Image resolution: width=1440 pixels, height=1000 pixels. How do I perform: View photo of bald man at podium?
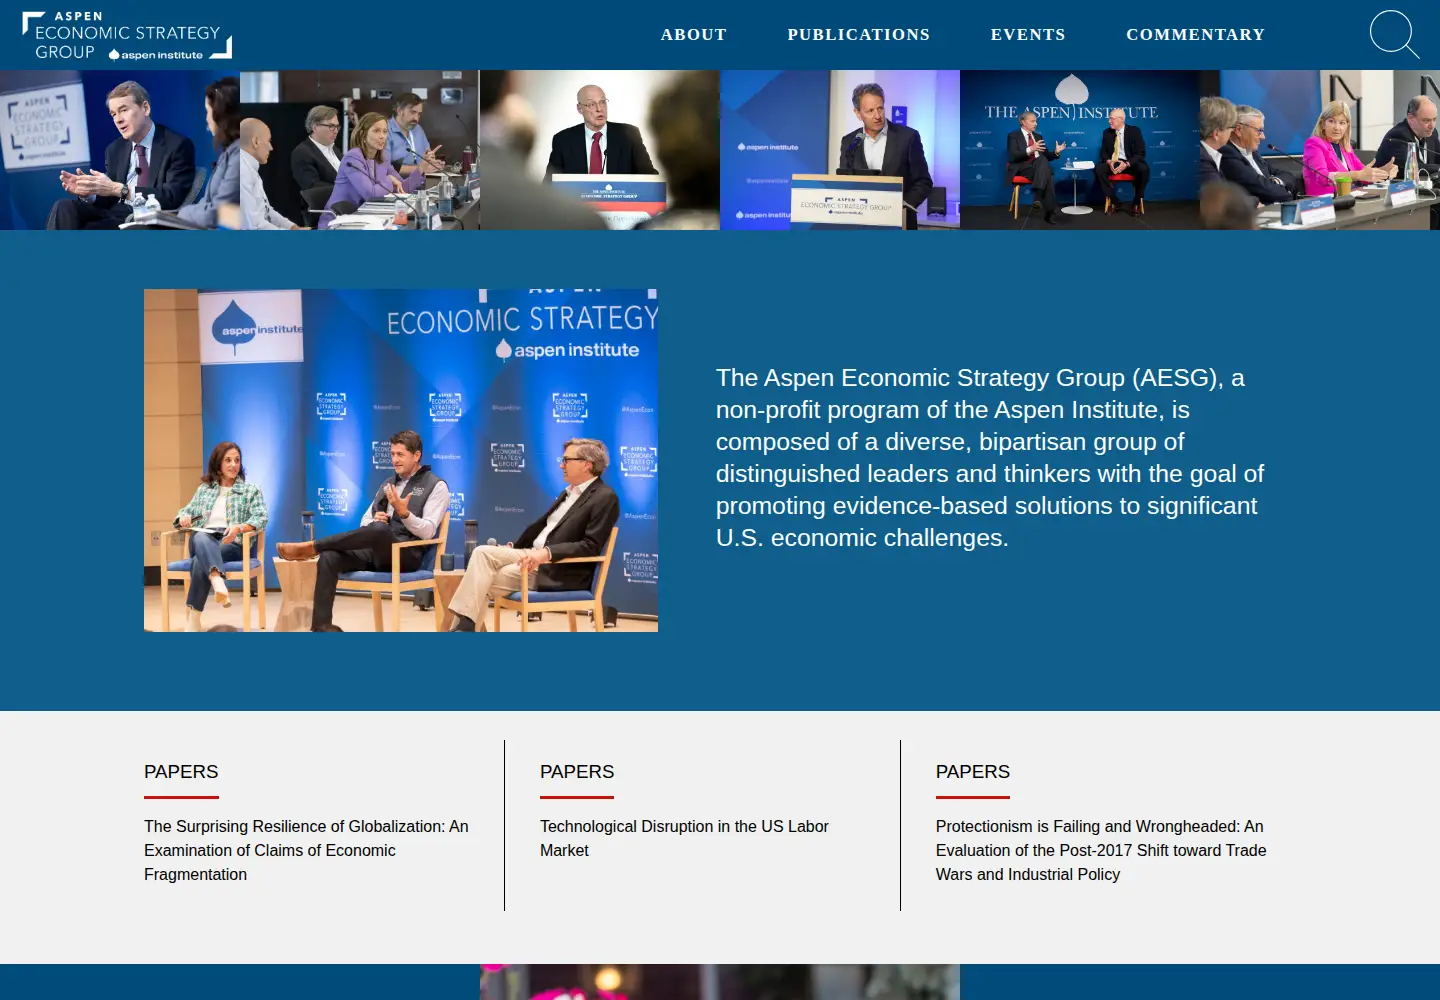(600, 150)
